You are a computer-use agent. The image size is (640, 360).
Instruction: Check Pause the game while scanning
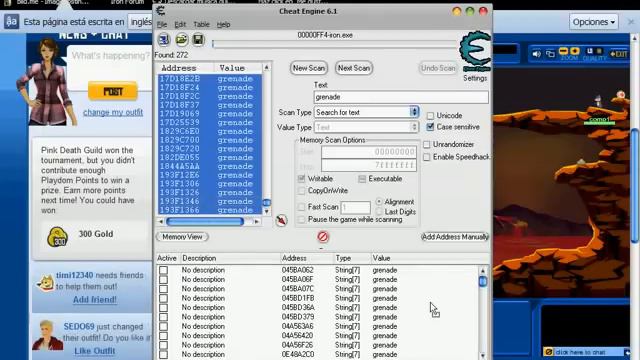point(301,220)
